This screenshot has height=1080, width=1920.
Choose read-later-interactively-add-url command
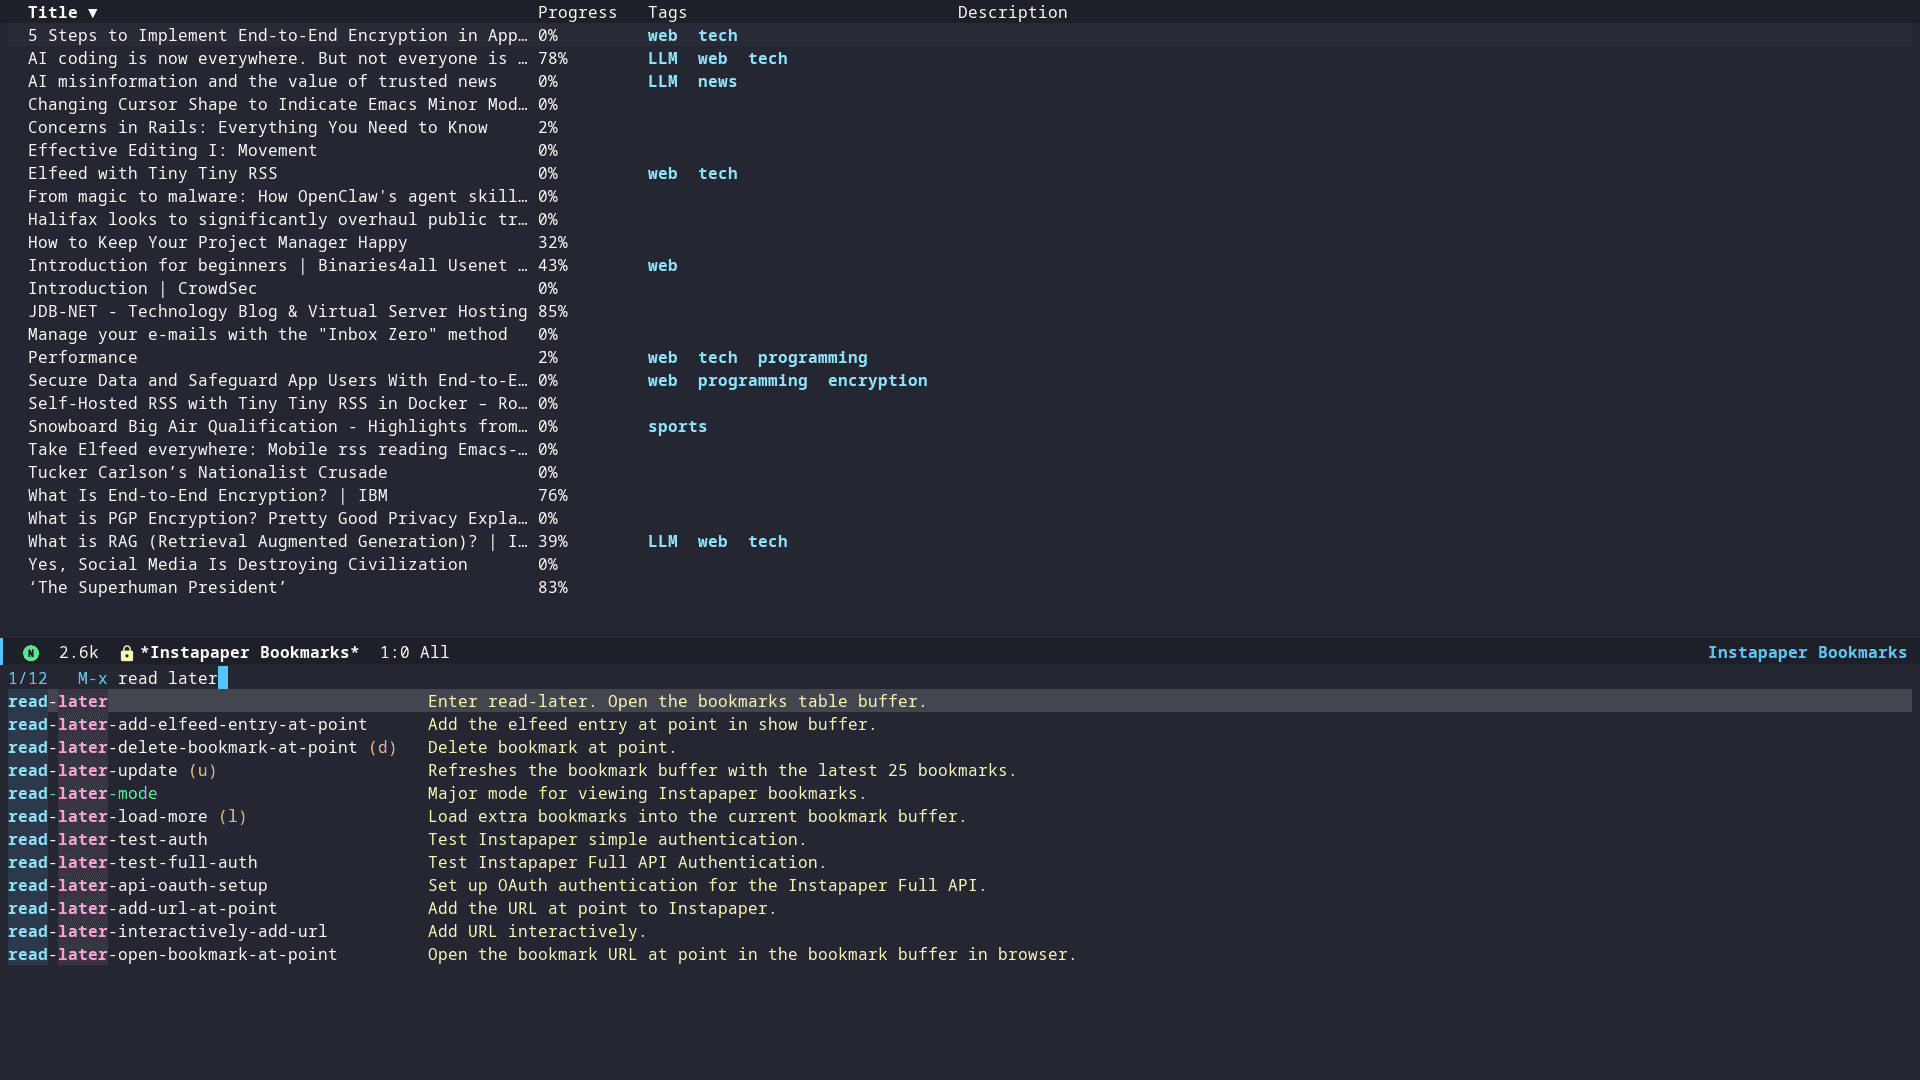168,932
